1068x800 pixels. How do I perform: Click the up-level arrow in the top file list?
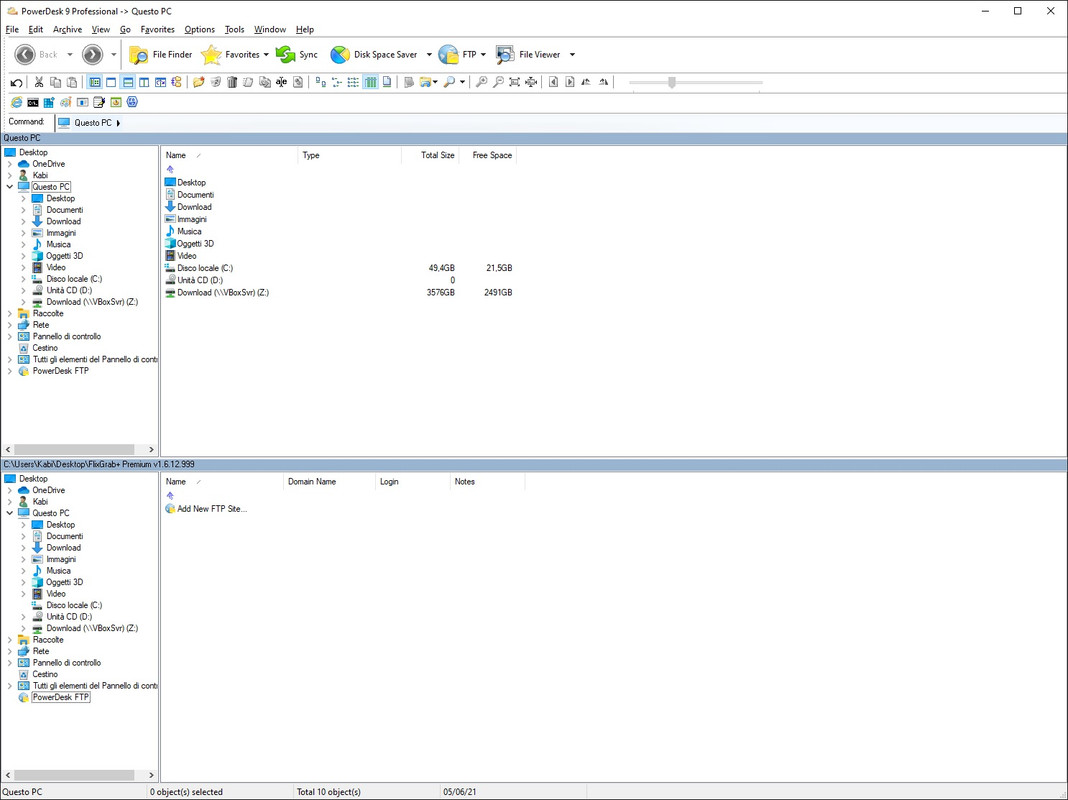pyautogui.click(x=170, y=170)
